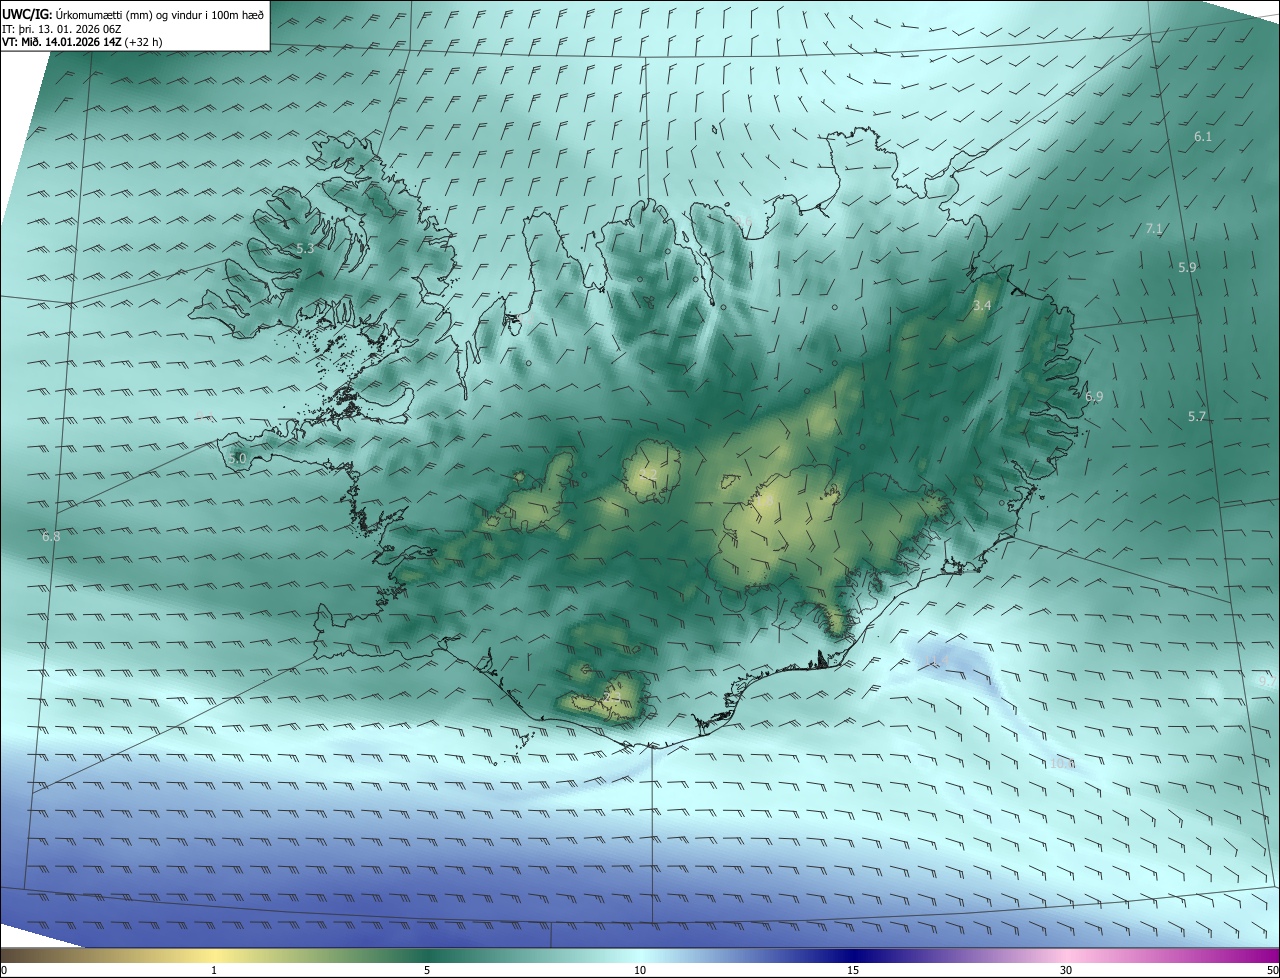Click the 'UWC/IG: Úrkomumætti (mm)' title line
Image resolution: width=1280 pixels, height=978 pixels.
click(x=134, y=14)
